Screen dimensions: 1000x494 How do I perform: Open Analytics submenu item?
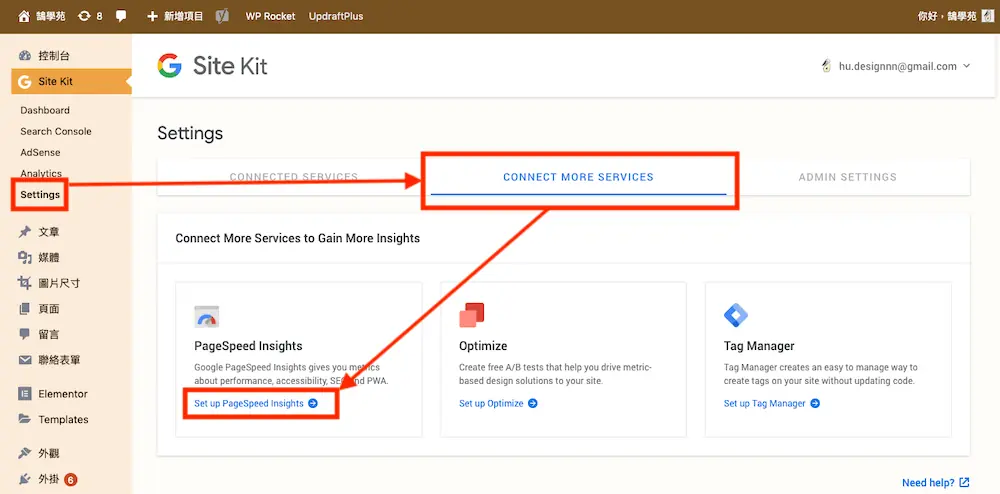coord(41,173)
